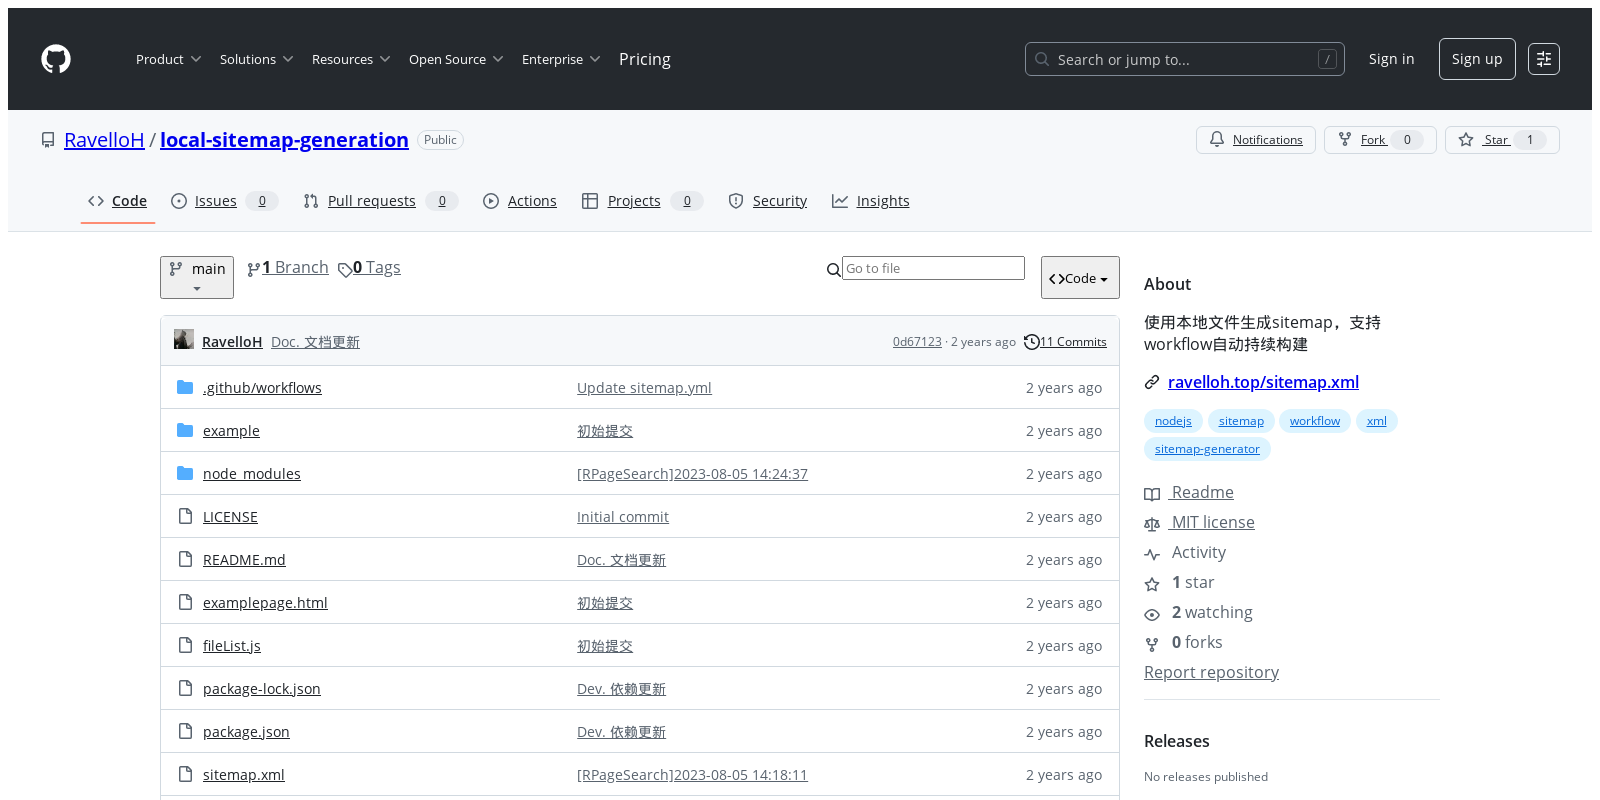Click the repository icon before RavelloH
Image resolution: width=1600 pixels, height=800 pixels.
point(48,140)
